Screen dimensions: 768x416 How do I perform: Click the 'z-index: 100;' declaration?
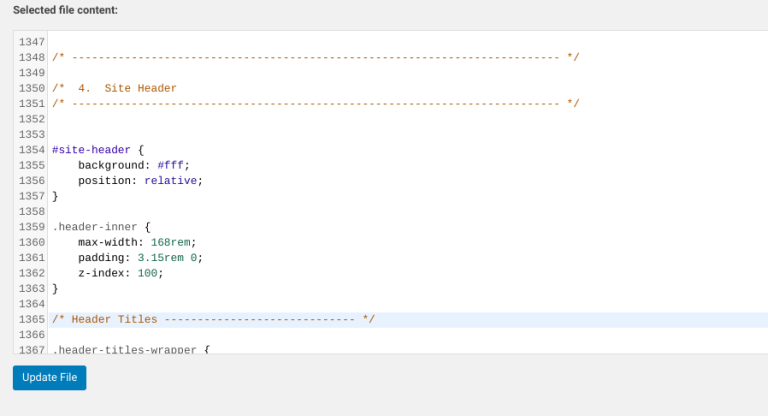point(120,273)
